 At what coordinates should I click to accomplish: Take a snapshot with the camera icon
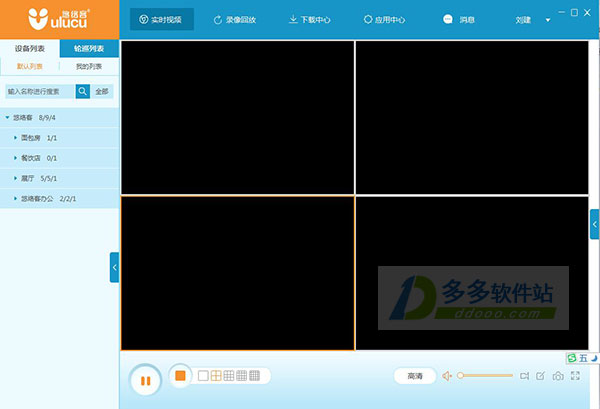[x=558, y=376]
